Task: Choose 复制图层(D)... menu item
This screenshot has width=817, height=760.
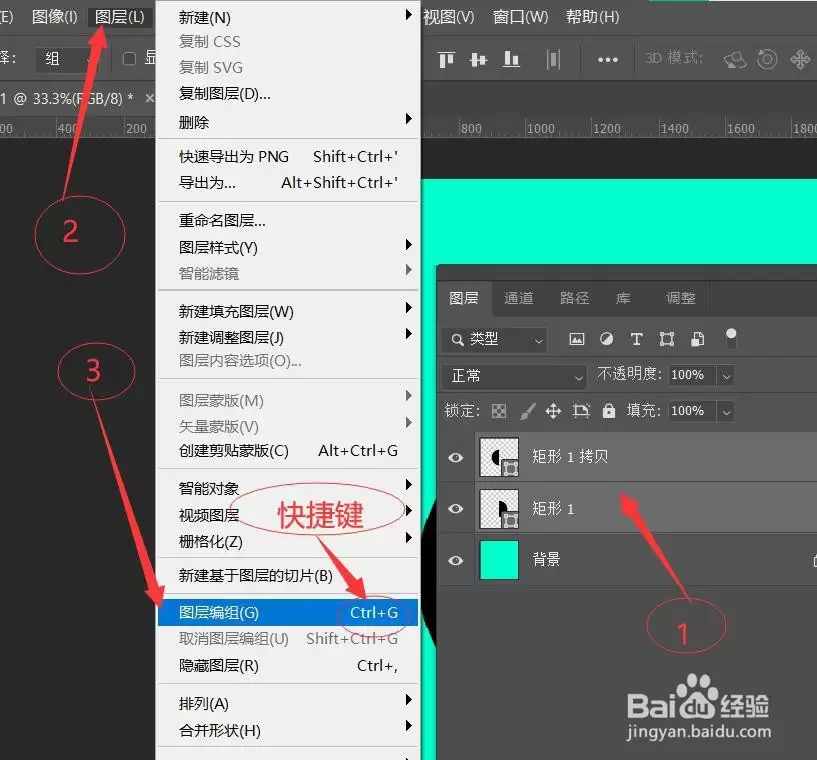Action: (288, 94)
